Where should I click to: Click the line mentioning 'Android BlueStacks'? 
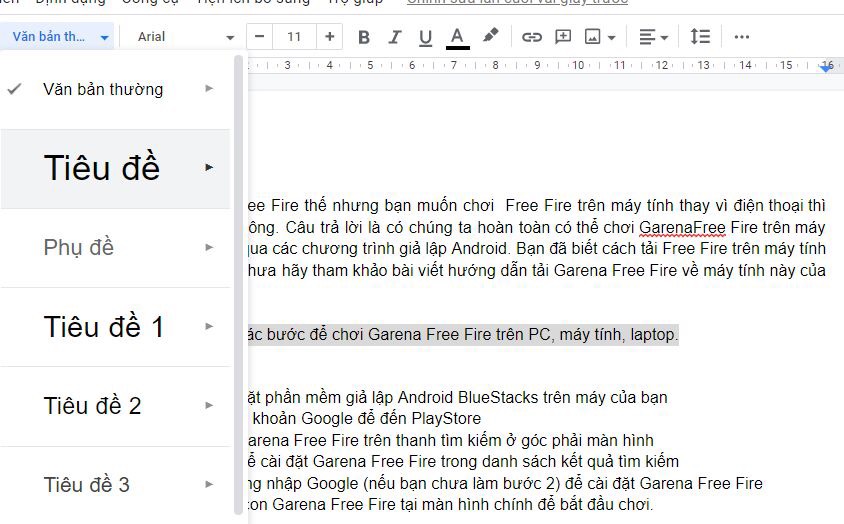[x=458, y=397]
